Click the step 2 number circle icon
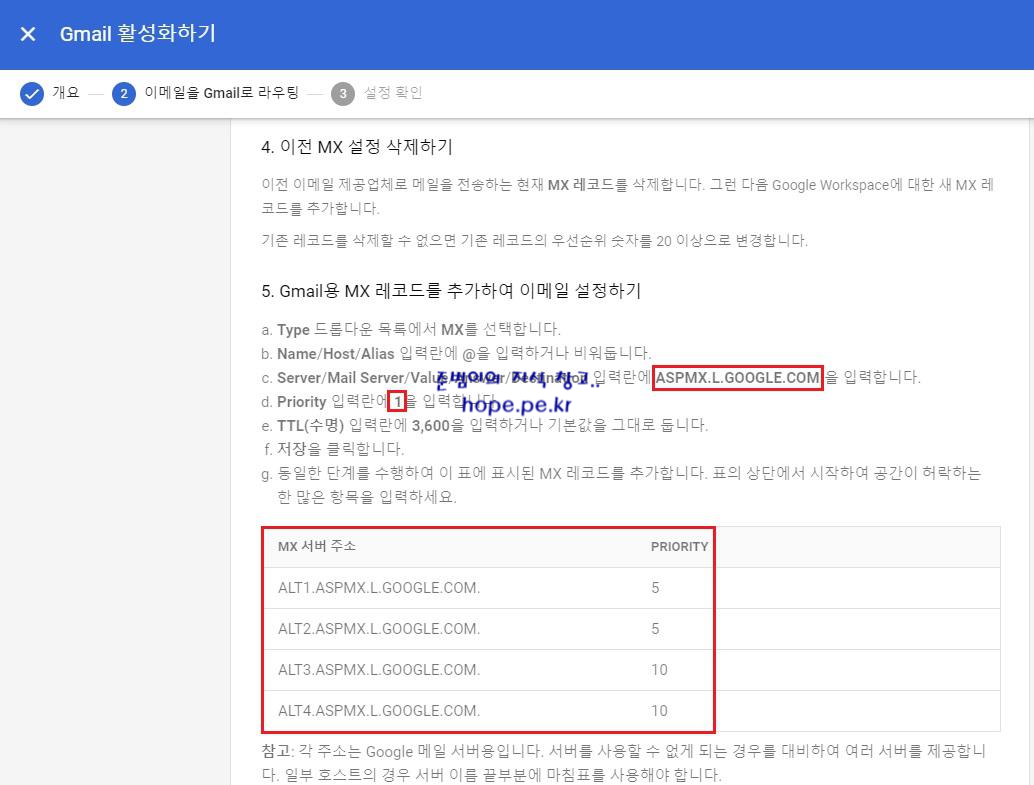The width and height of the screenshot is (1034, 785). click(x=123, y=94)
